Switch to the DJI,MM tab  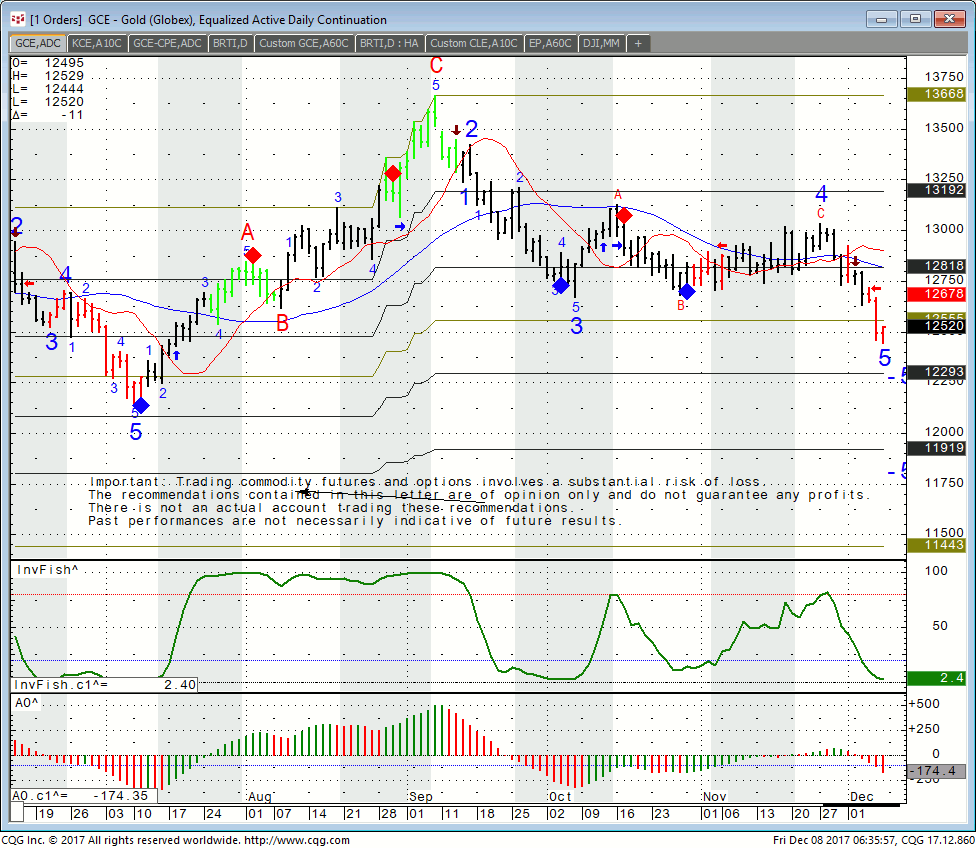coord(602,43)
